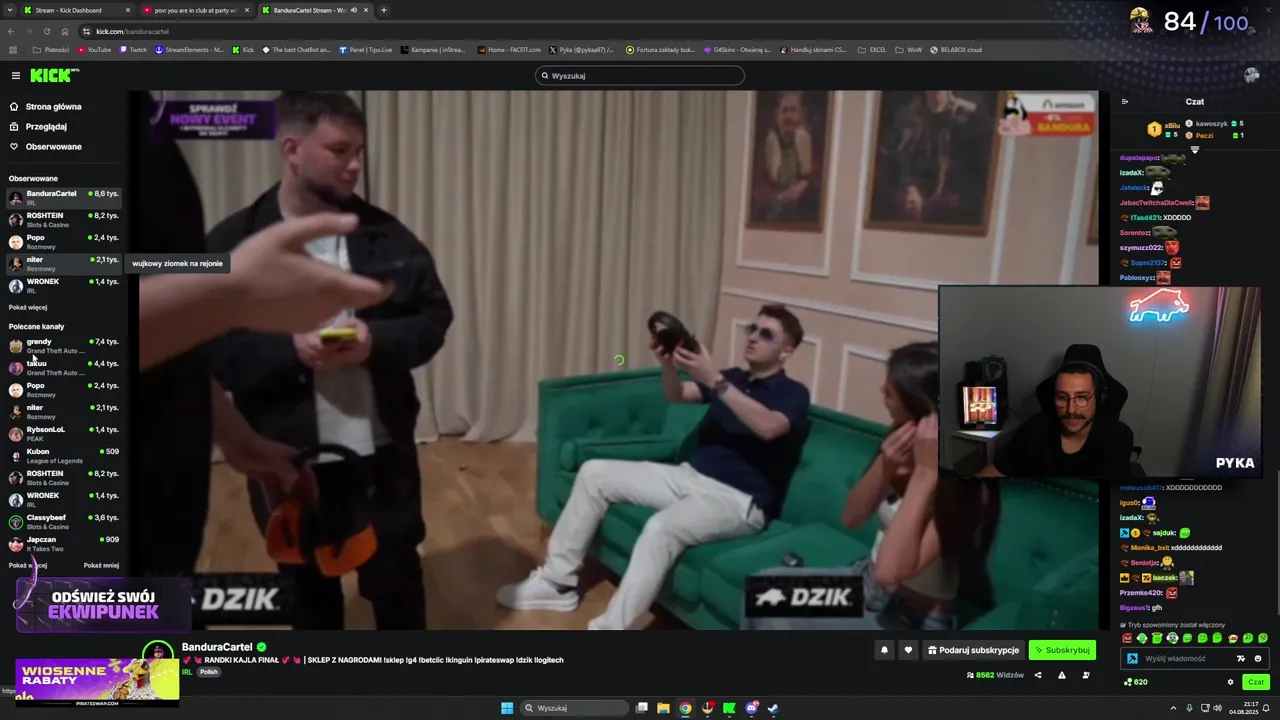The width and height of the screenshot is (1280, 720).
Task: Click 'Pokaż więcej' under Obserwowane
Action: coord(28,307)
